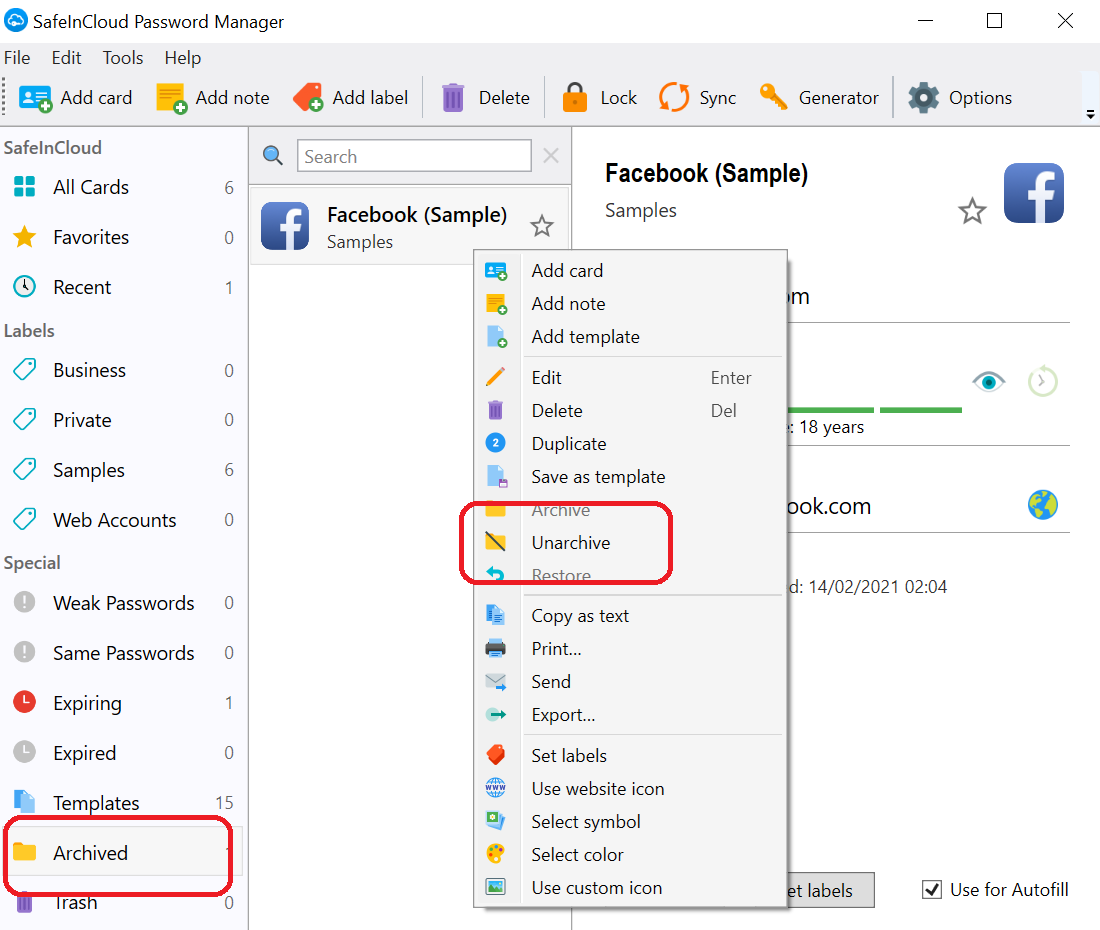Click the Samples label under the card title
Viewport: 1100px width, 930px height.
coord(640,210)
